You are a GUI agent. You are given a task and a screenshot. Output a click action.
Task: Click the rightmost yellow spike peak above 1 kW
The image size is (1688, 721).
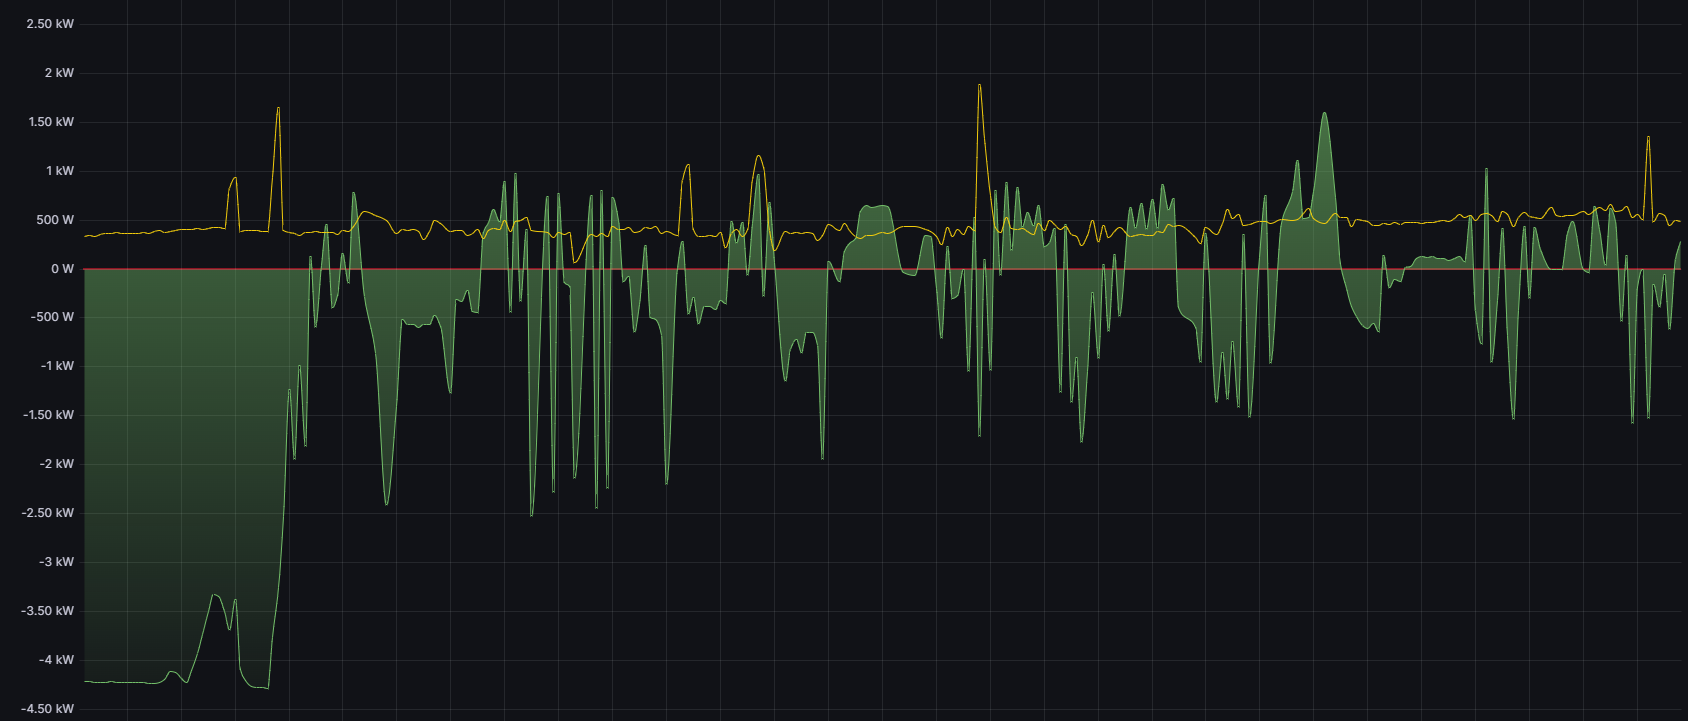click(1648, 138)
